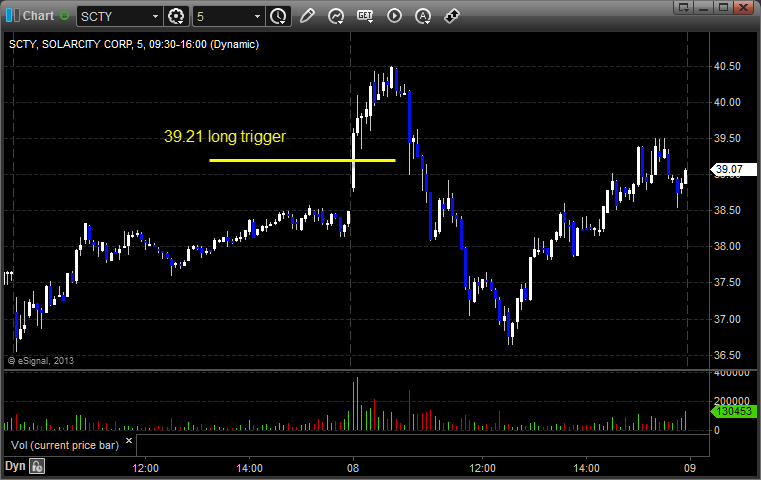Click the trade ticket arrows icon

(x=452, y=16)
